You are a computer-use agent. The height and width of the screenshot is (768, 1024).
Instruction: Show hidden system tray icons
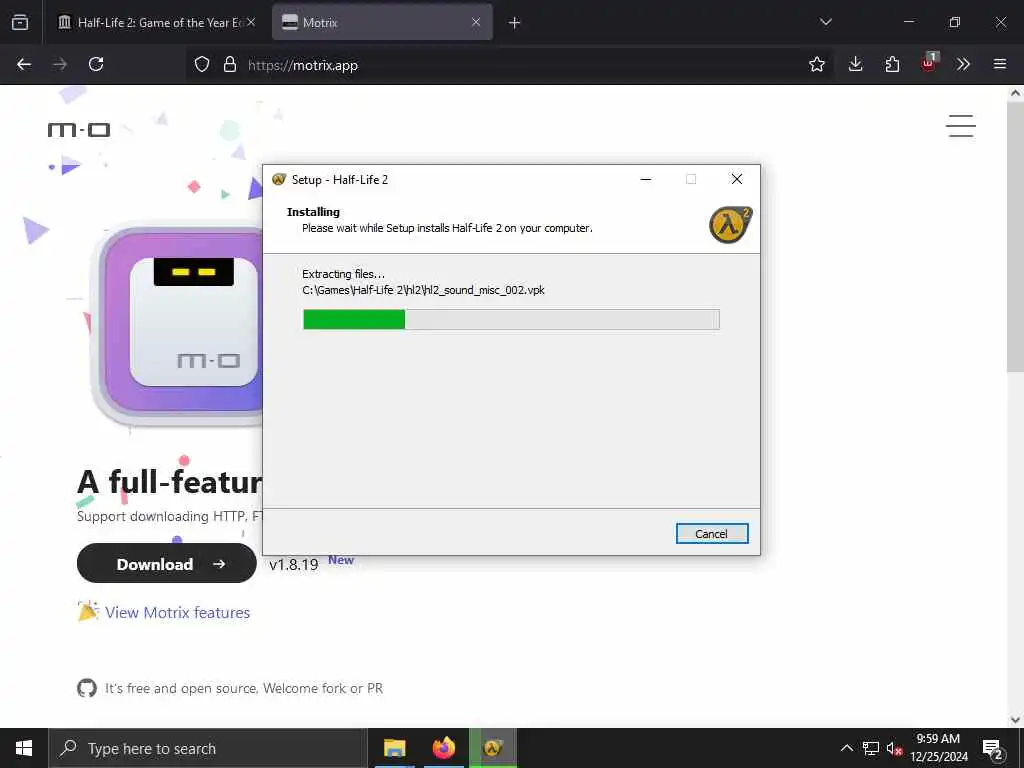(846, 748)
